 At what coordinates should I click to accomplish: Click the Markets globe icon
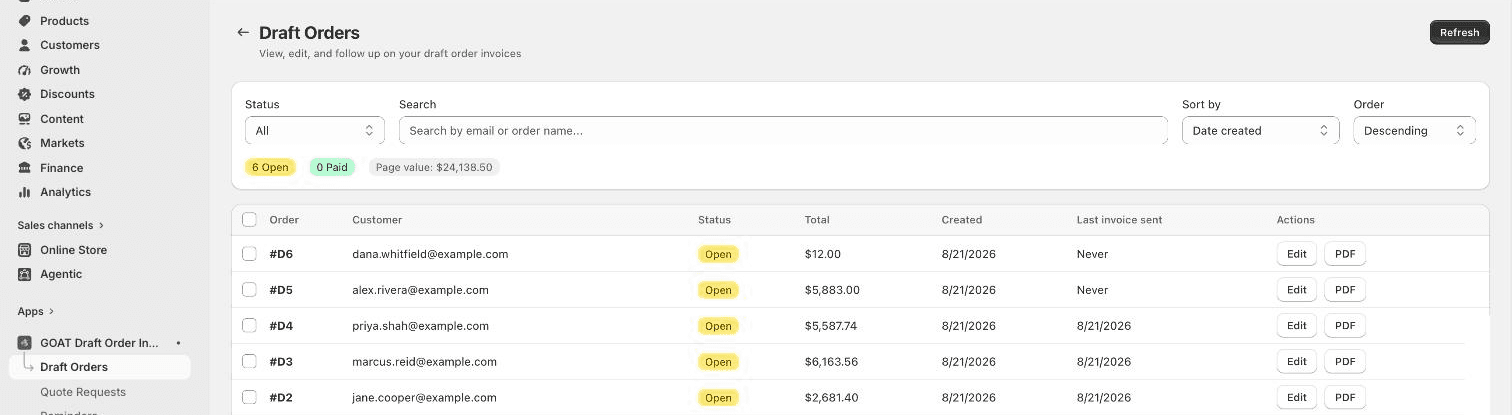tap(25, 143)
